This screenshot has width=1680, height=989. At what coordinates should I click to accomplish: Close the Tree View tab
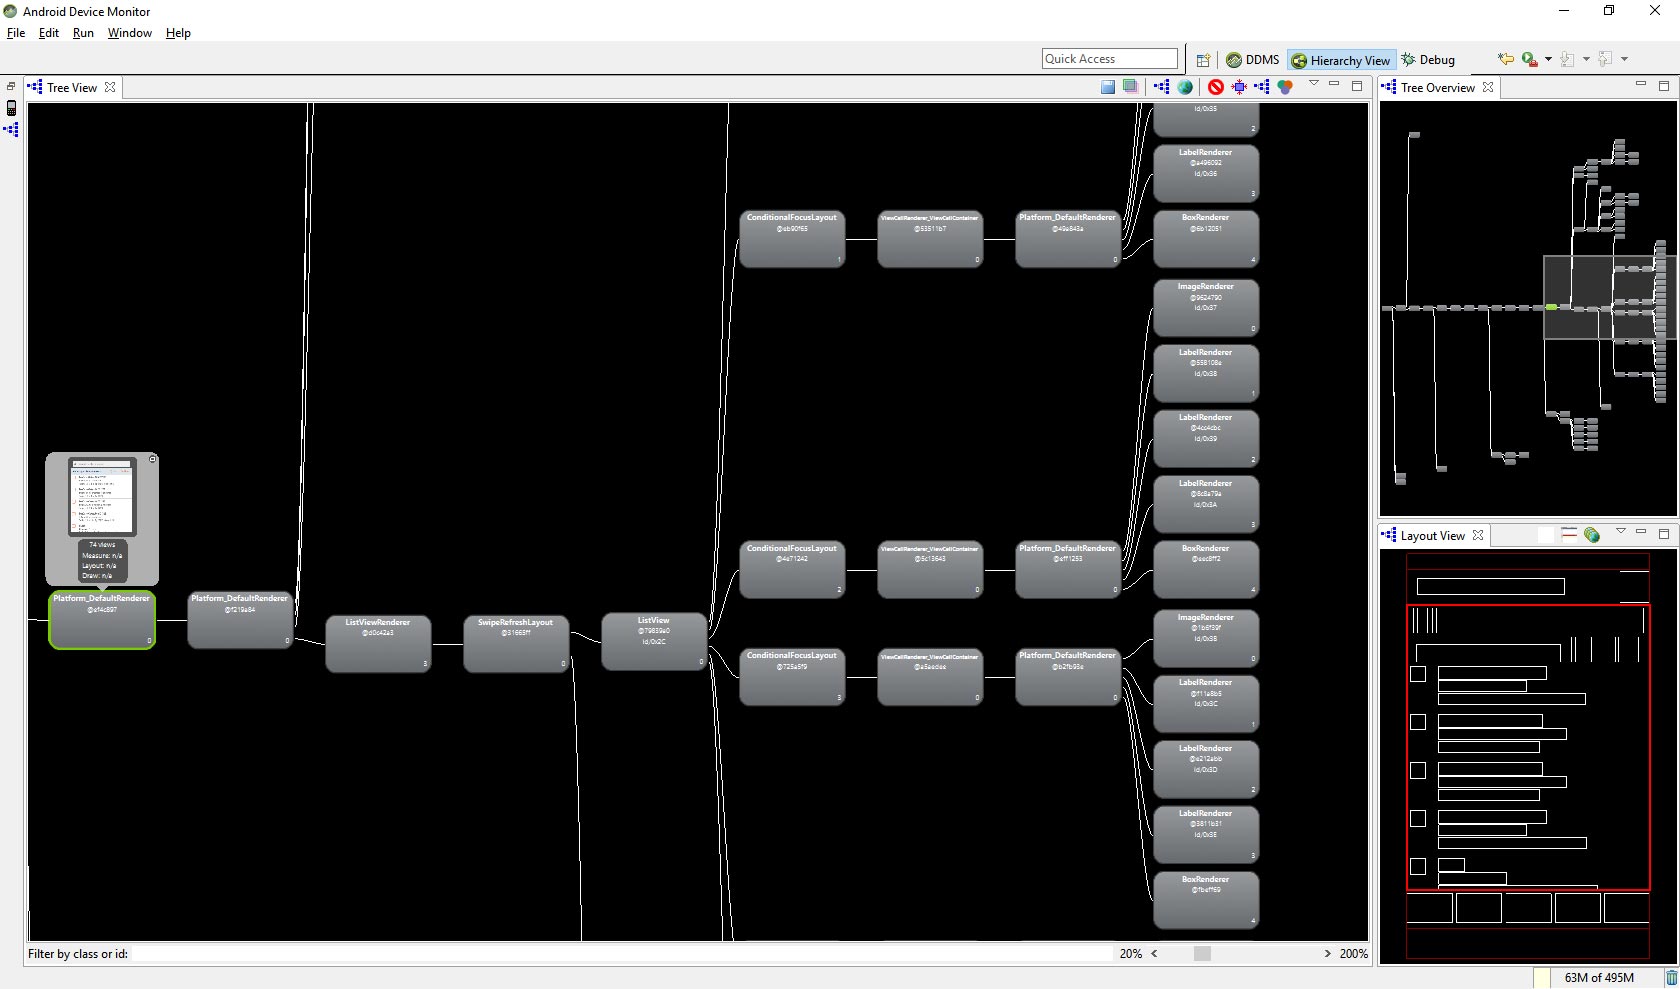coord(110,87)
